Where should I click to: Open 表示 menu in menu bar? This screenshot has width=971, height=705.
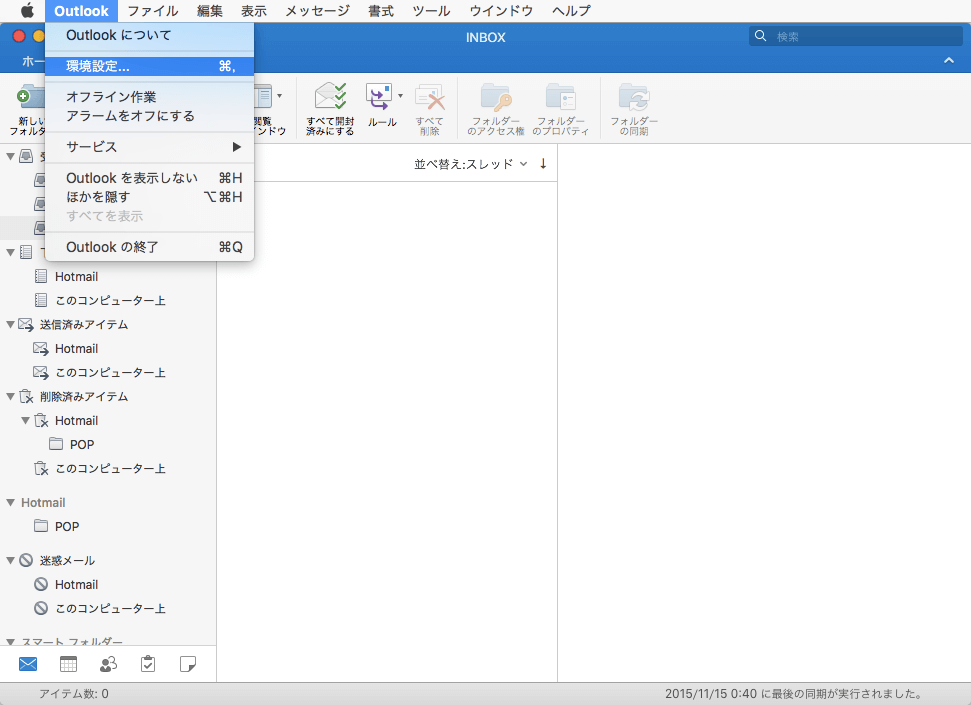(x=253, y=11)
